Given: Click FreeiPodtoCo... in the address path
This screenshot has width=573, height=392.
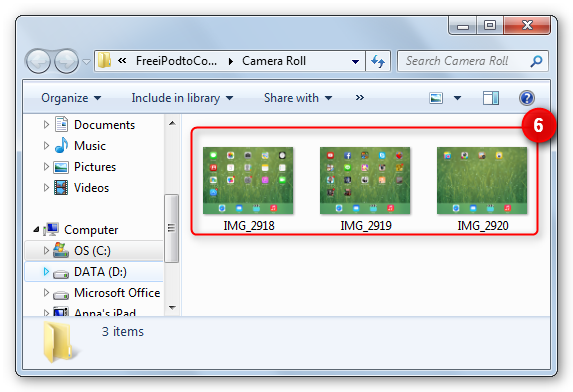Looking at the screenshot, I should (x=176, y=61).
